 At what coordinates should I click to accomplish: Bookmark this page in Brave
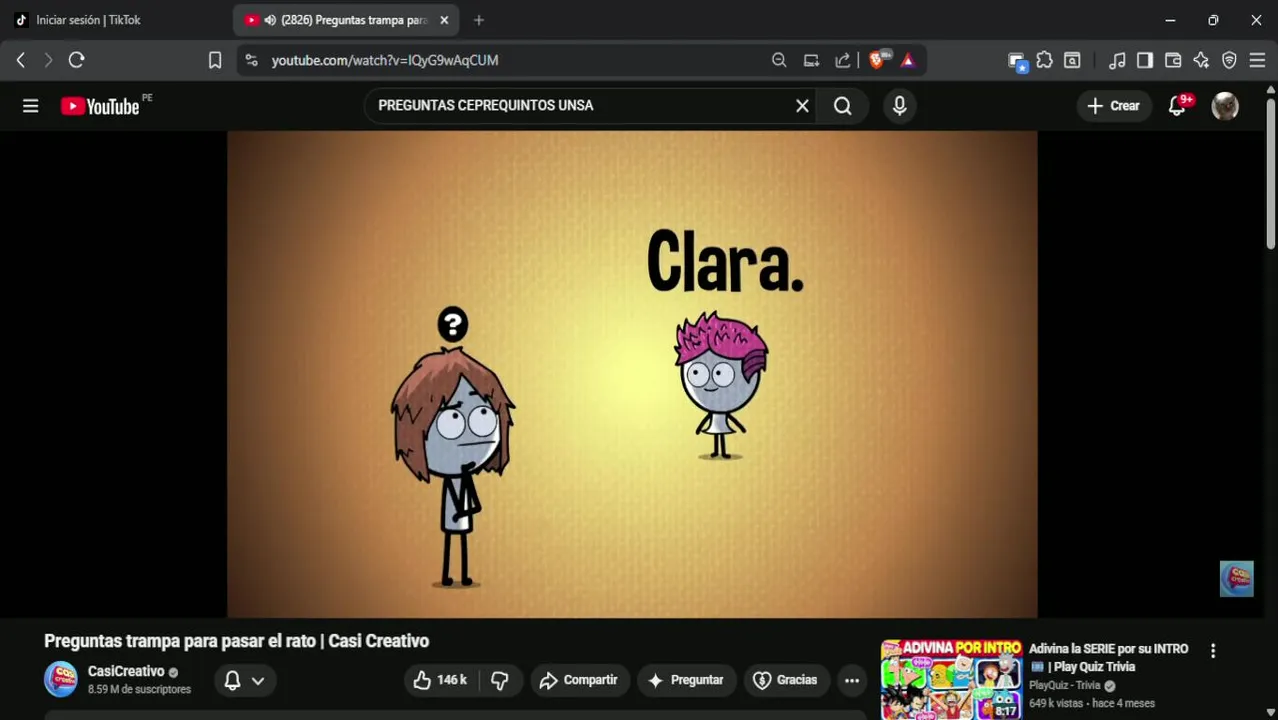tap(215, 60)
